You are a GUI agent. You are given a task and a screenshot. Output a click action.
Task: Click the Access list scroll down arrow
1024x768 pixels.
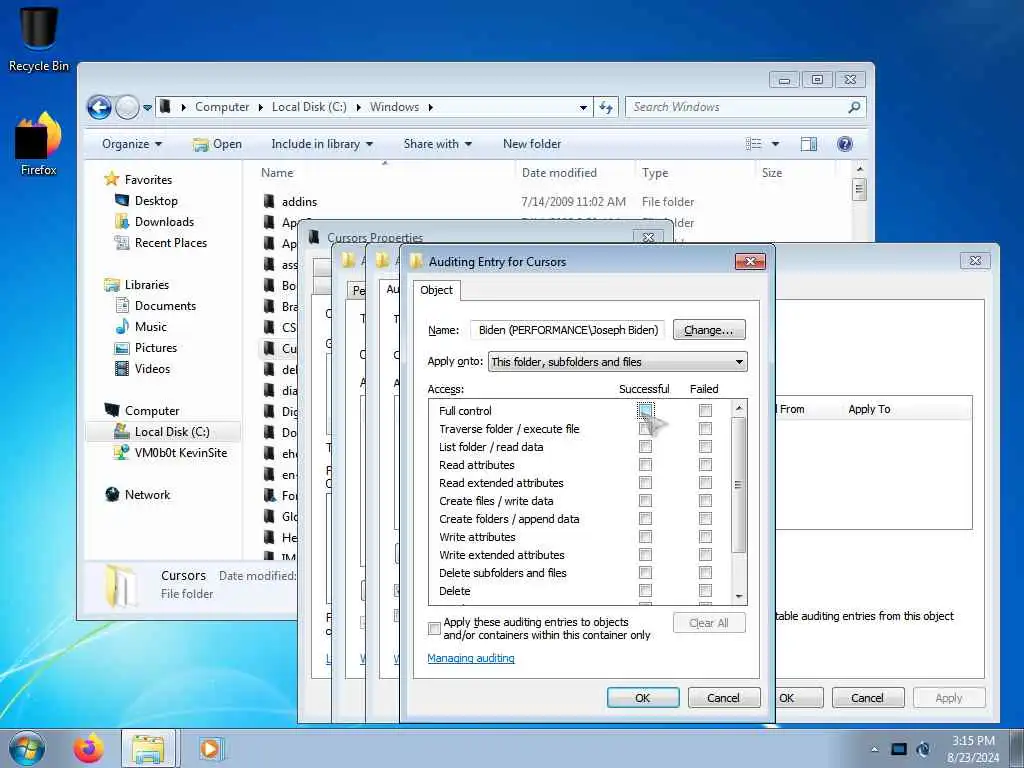[739, 596]
